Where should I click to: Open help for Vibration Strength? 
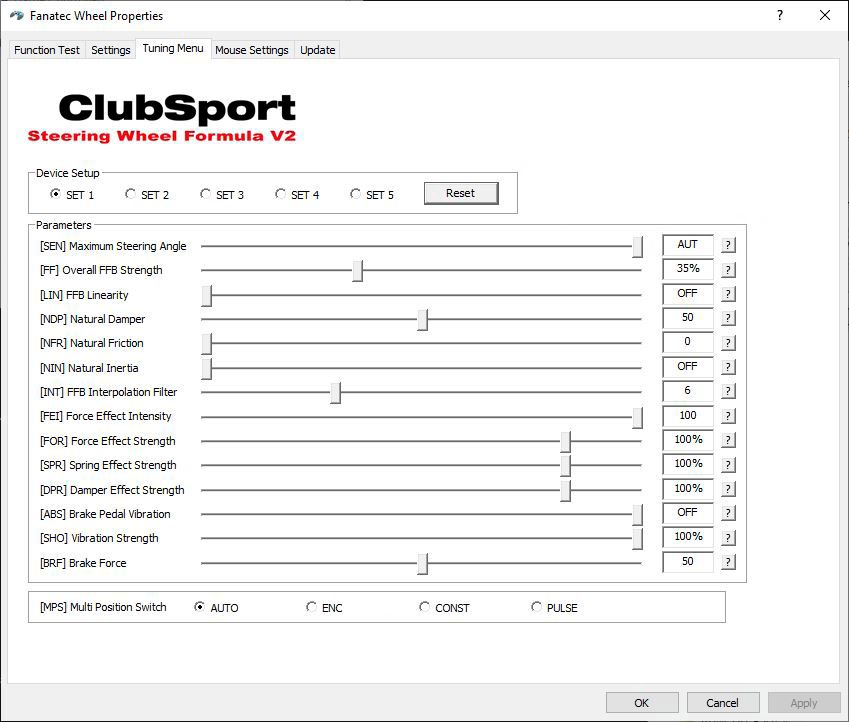[x=728, y=538]
